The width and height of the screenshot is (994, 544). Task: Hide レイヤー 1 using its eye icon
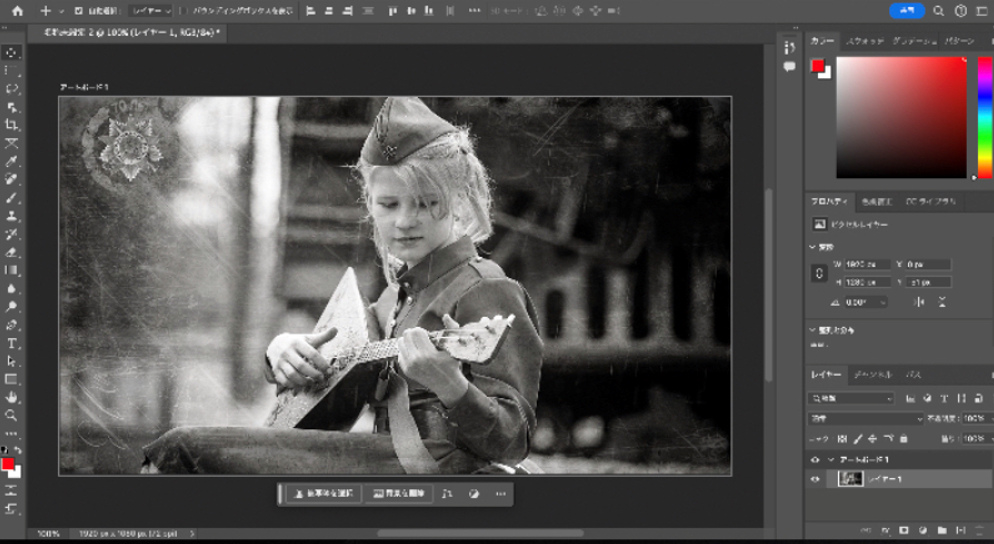click(815, 479)
